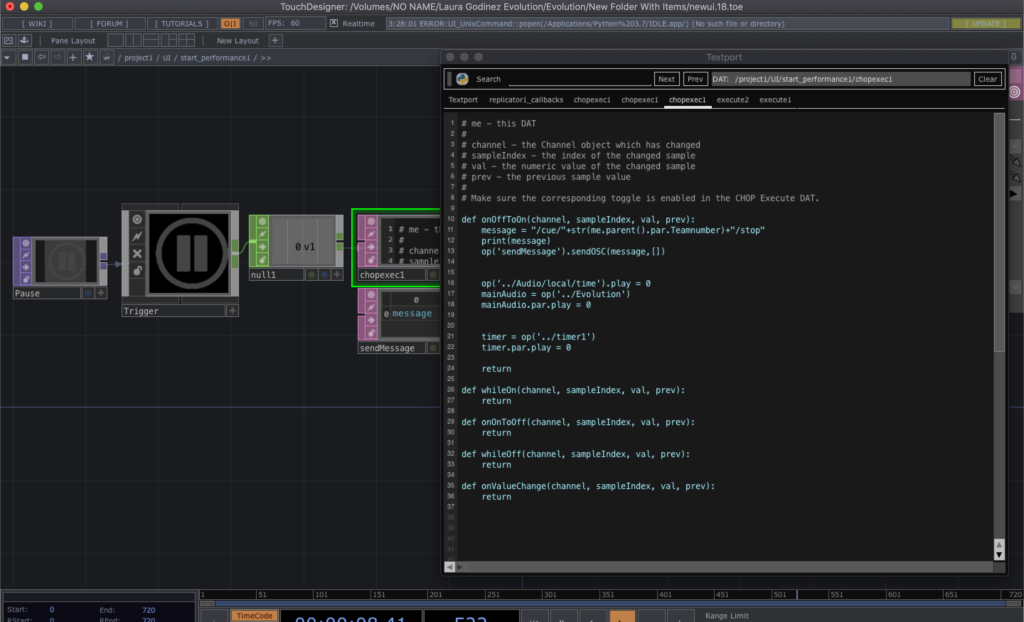1024x622 pixels.
Task: Toggle lock flag on the Pause node
Action: coord(26,280)
